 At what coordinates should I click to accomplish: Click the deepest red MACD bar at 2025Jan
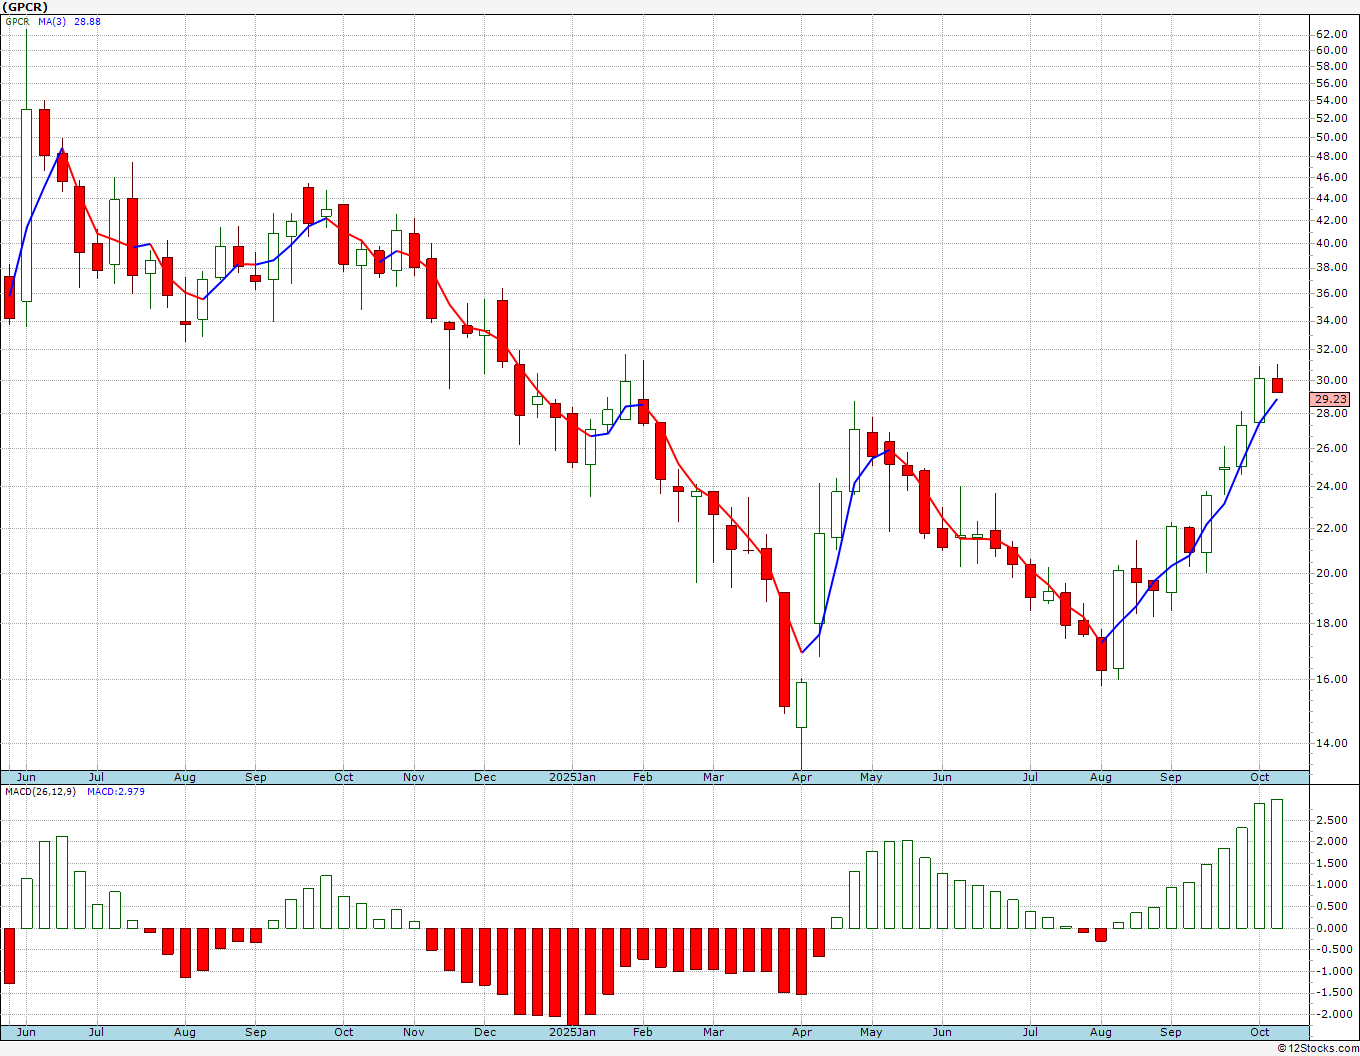click(572, 975)
